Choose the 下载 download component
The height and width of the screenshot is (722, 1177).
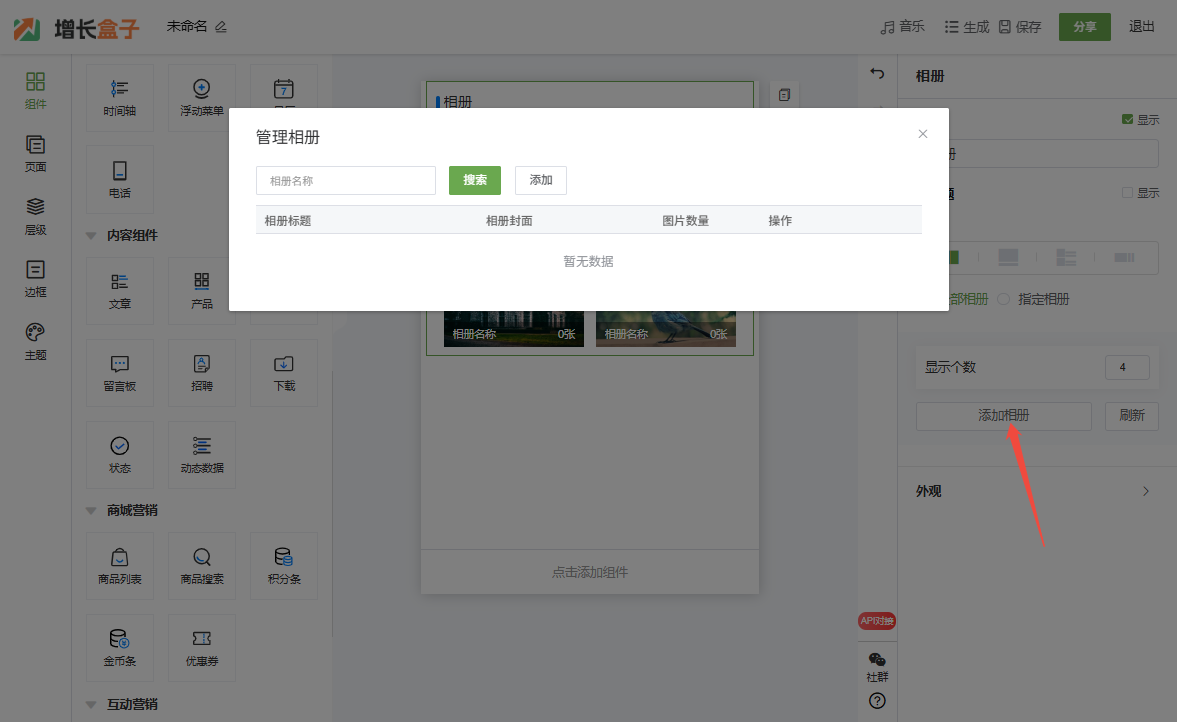pos(284,372)
